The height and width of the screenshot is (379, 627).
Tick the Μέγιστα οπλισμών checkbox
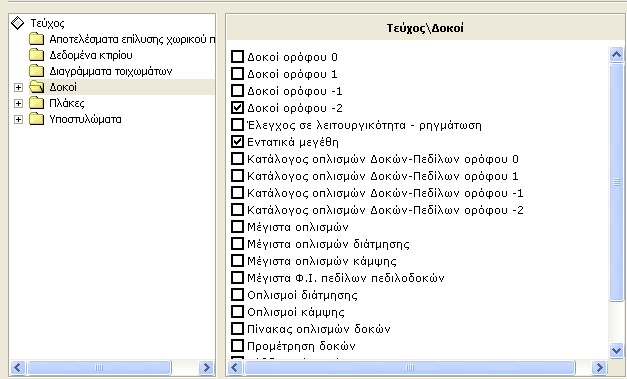(x=238, y=227)
